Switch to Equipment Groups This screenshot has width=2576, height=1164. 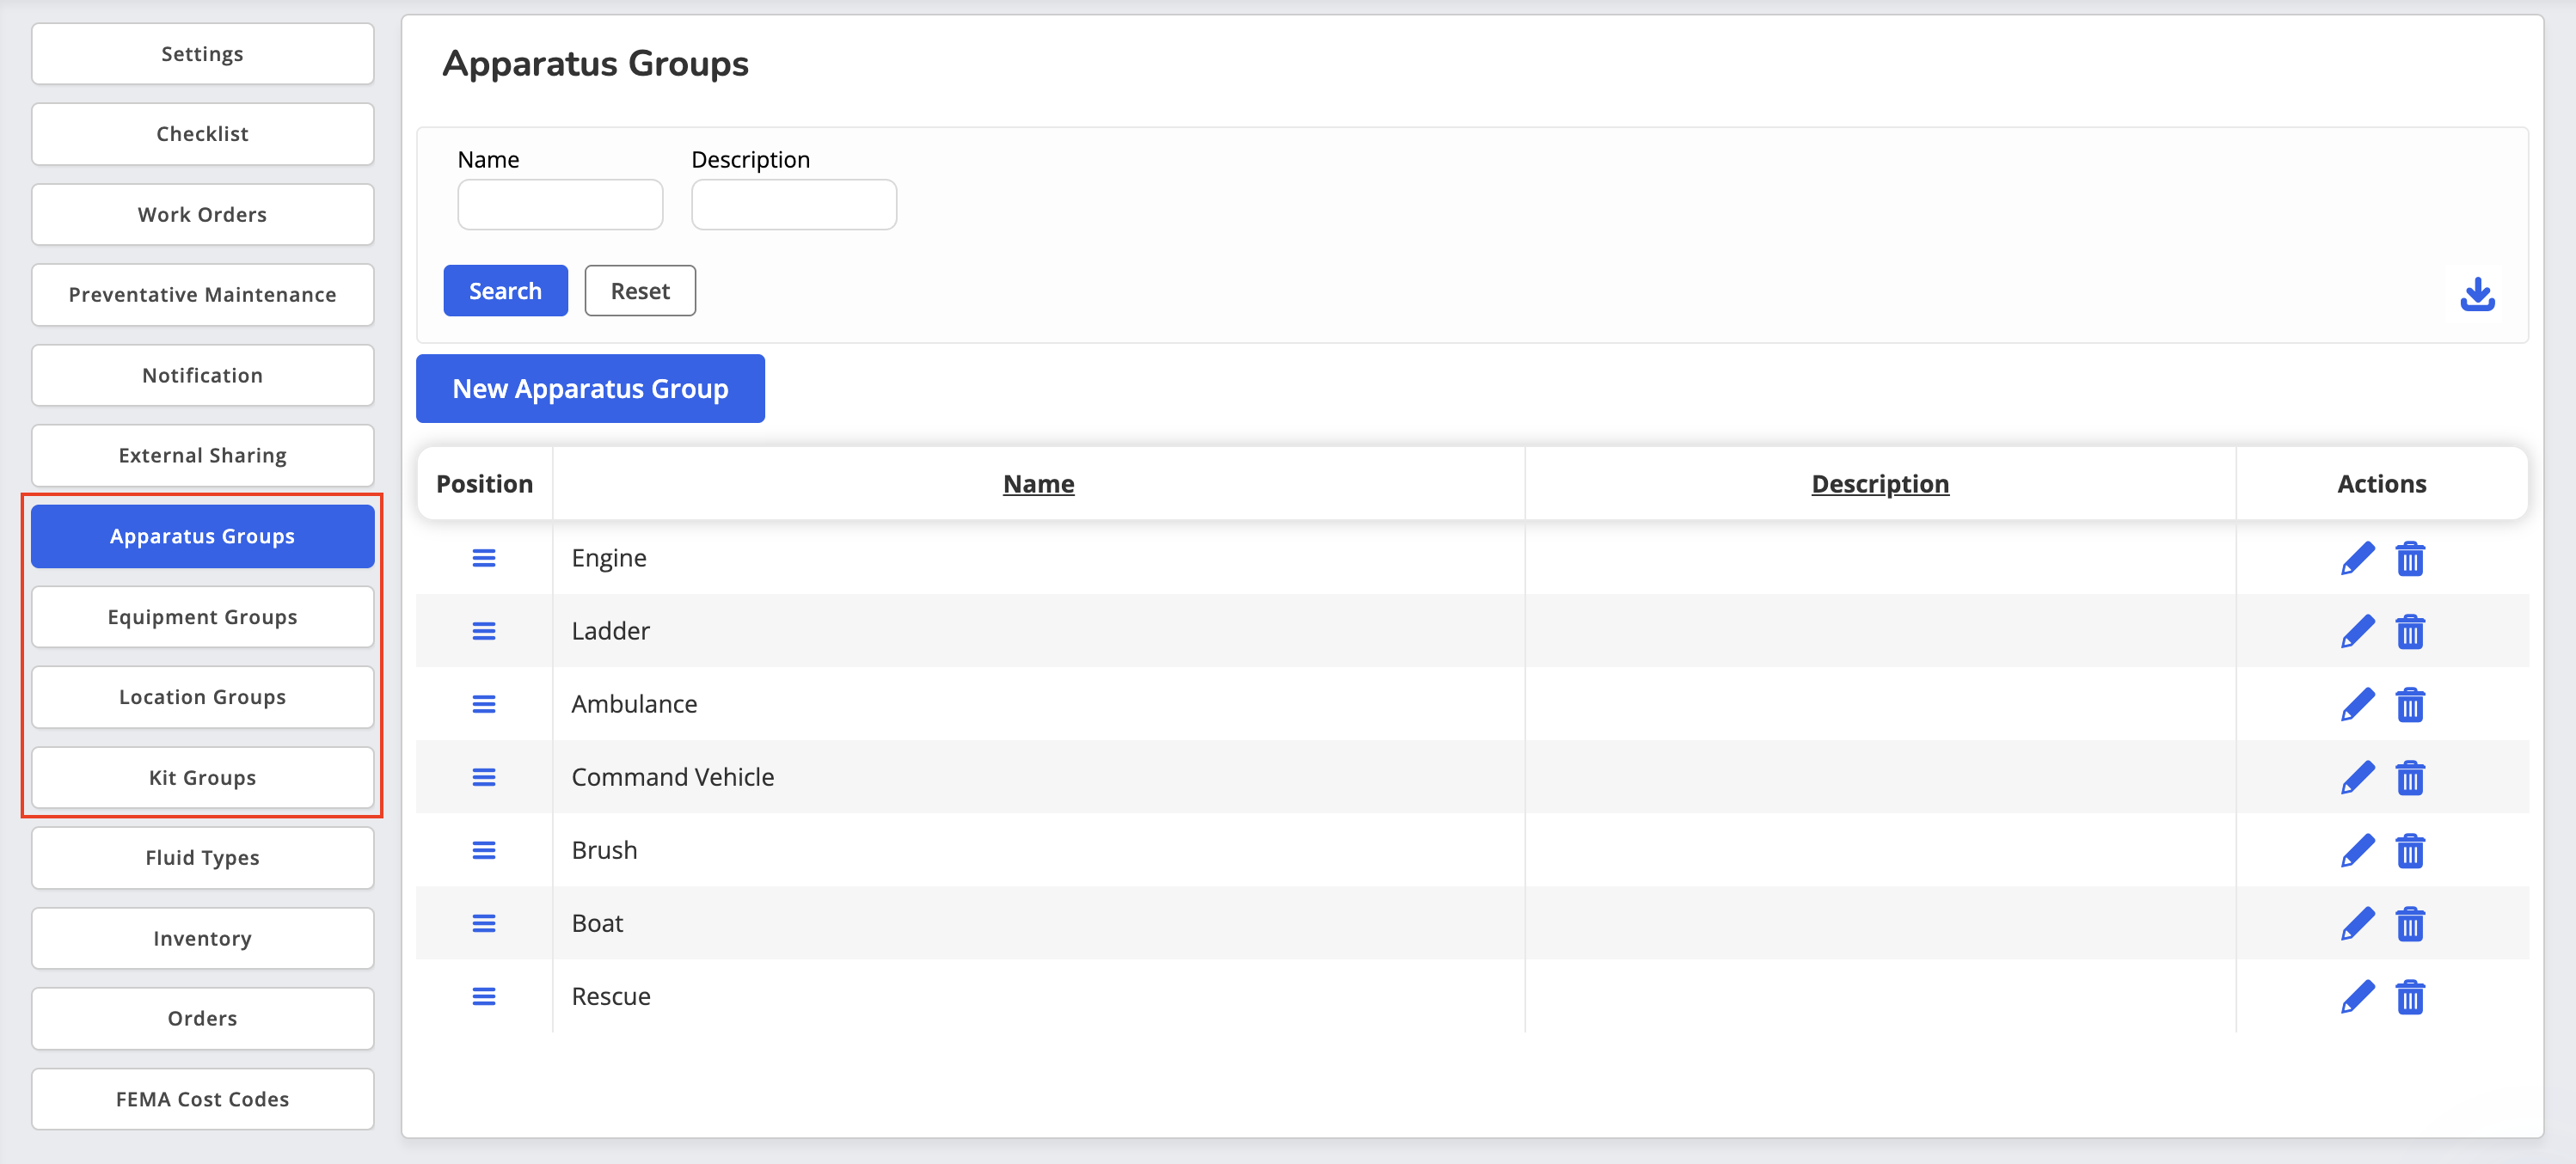[202, 617]
